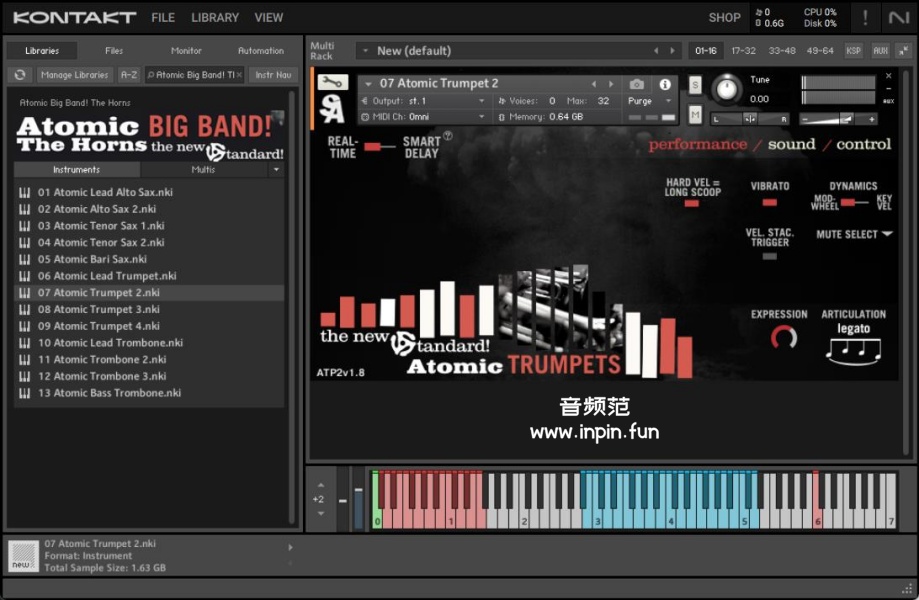
Task: Open the sound page link
Action: pos(791,144)
